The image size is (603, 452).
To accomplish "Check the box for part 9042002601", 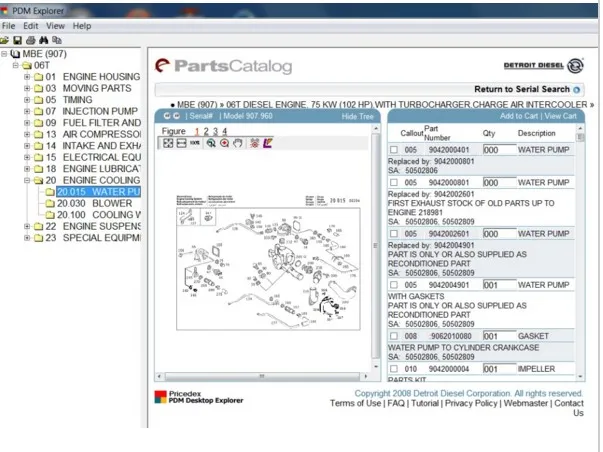I will coord(394,234).
